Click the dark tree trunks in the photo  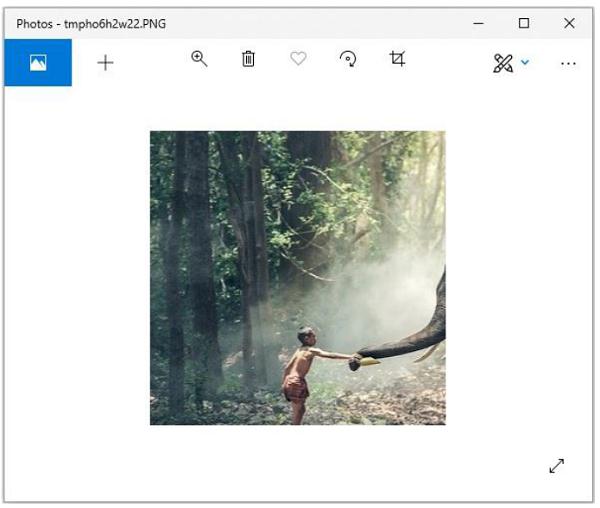click(190, 250)
